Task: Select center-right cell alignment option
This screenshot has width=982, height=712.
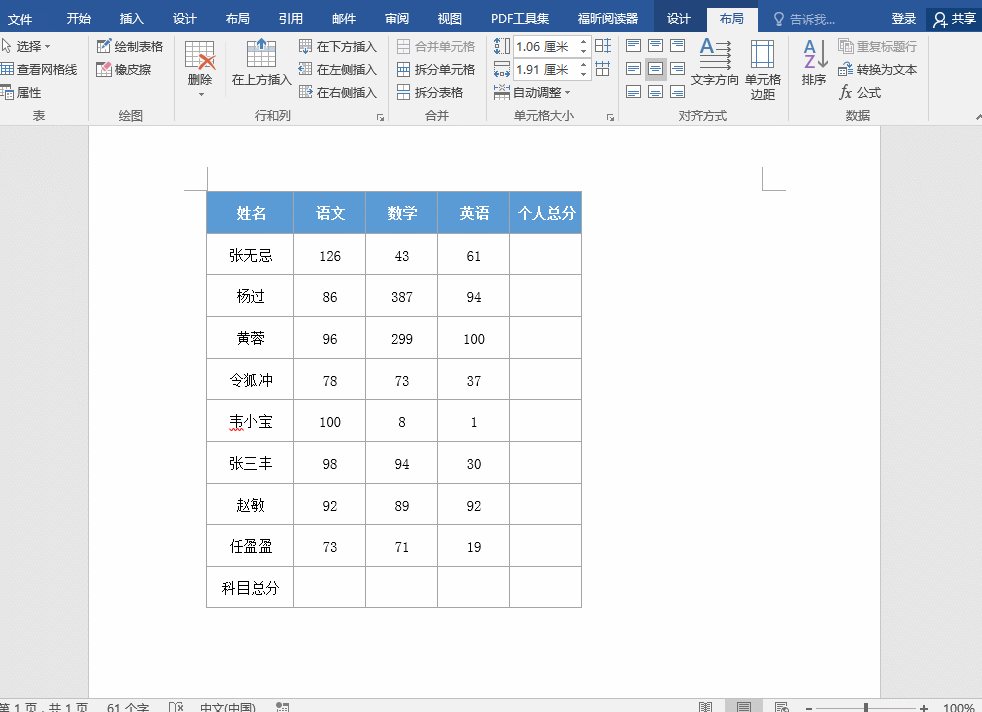Action: pyautogui.click(x=677, y=69)
